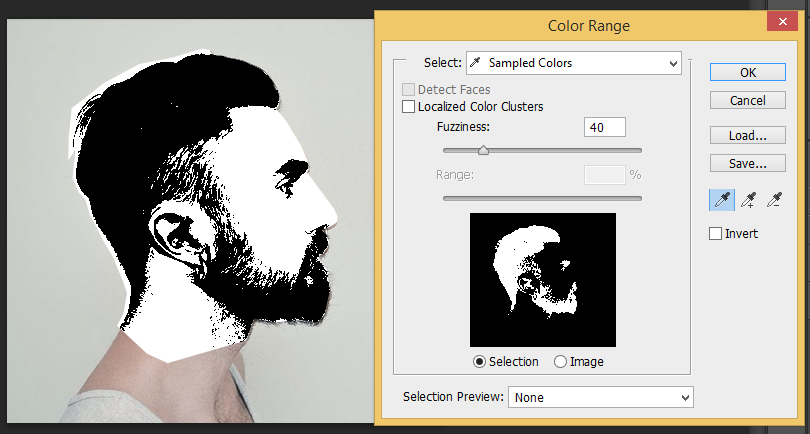Close the Color Range dialog
810x434 pixels.
[x=783, y=22]
